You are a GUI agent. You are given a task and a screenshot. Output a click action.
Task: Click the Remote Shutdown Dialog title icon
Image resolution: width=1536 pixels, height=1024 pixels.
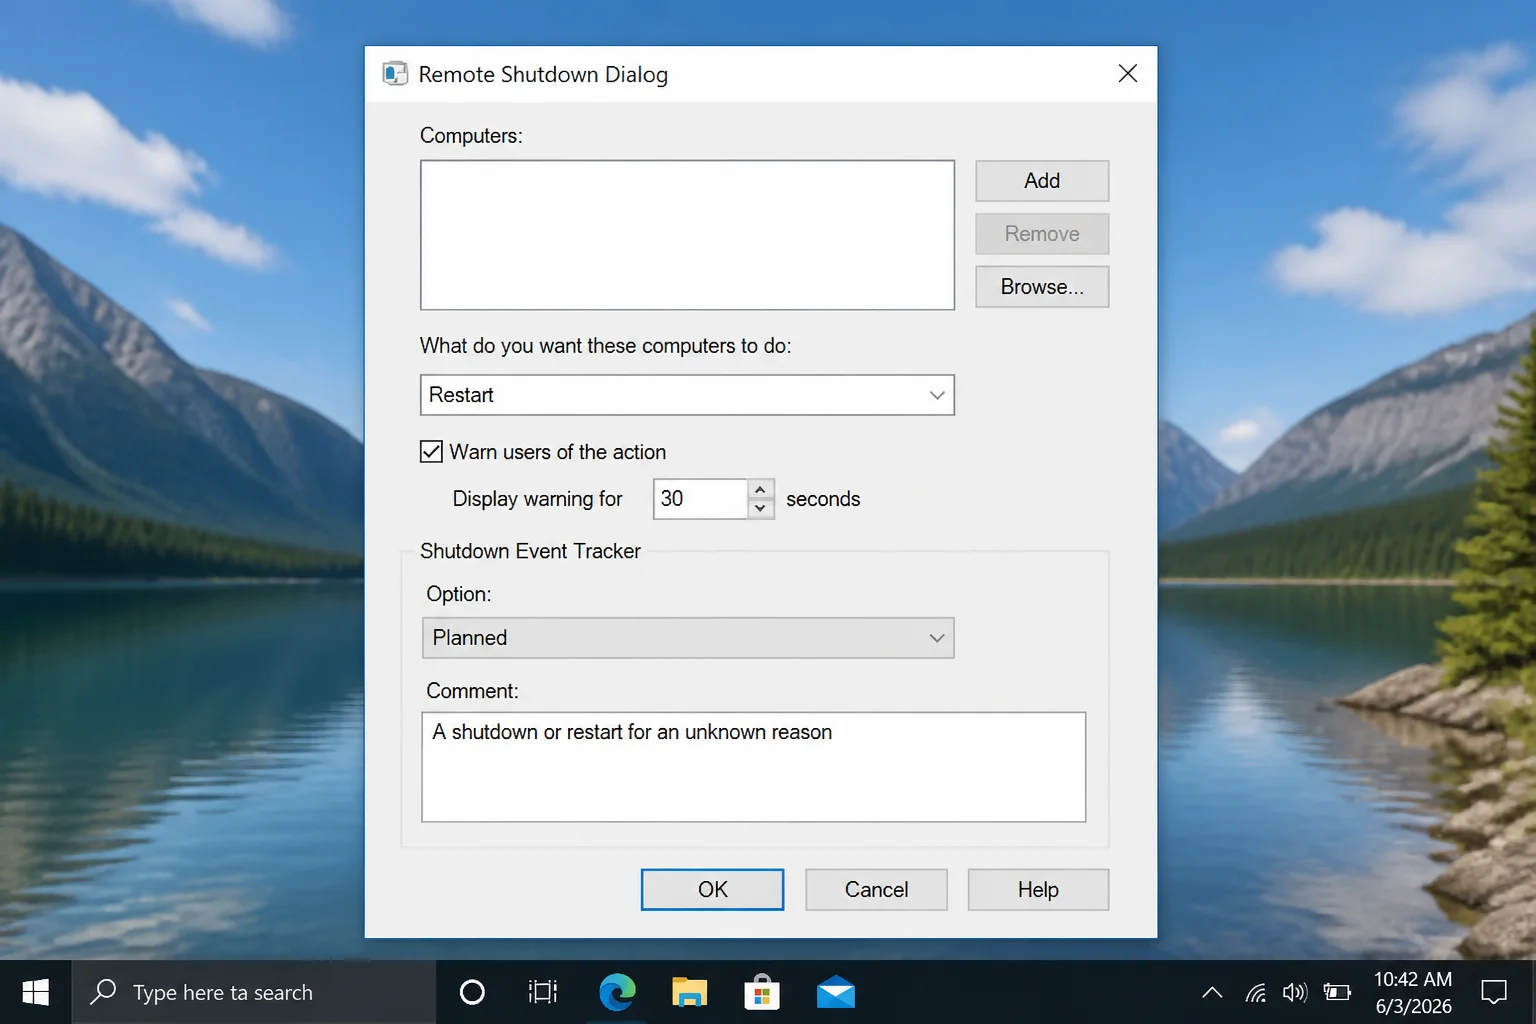coord(395,74)
